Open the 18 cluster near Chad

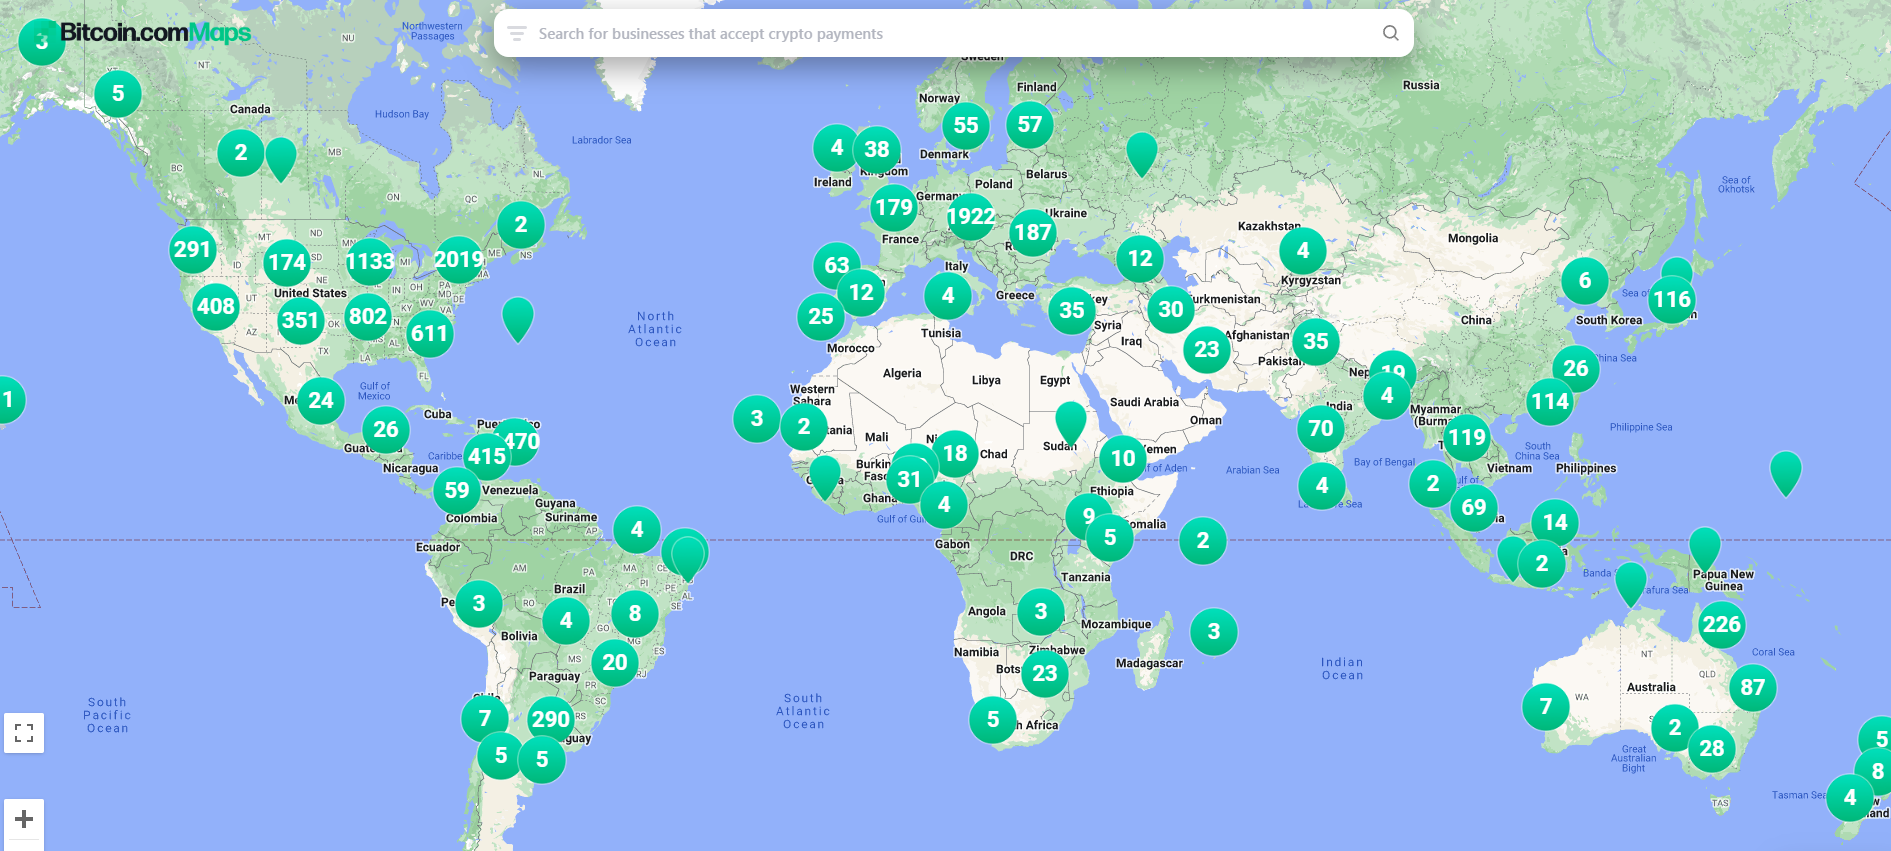[x=955, y=454]
